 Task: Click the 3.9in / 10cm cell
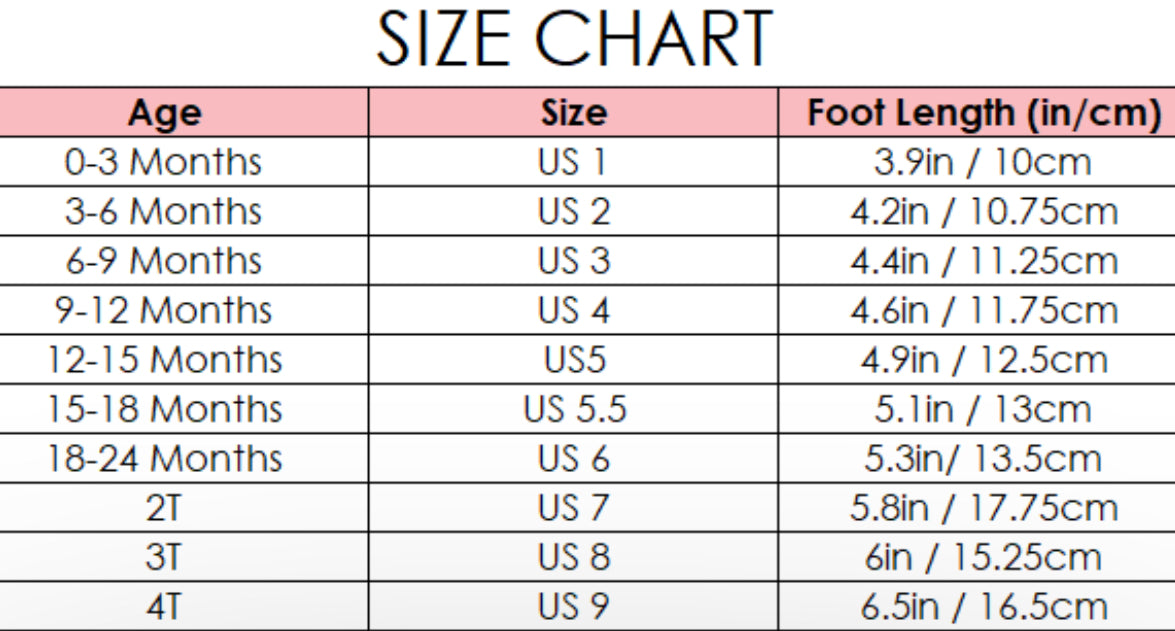(984, 162)
